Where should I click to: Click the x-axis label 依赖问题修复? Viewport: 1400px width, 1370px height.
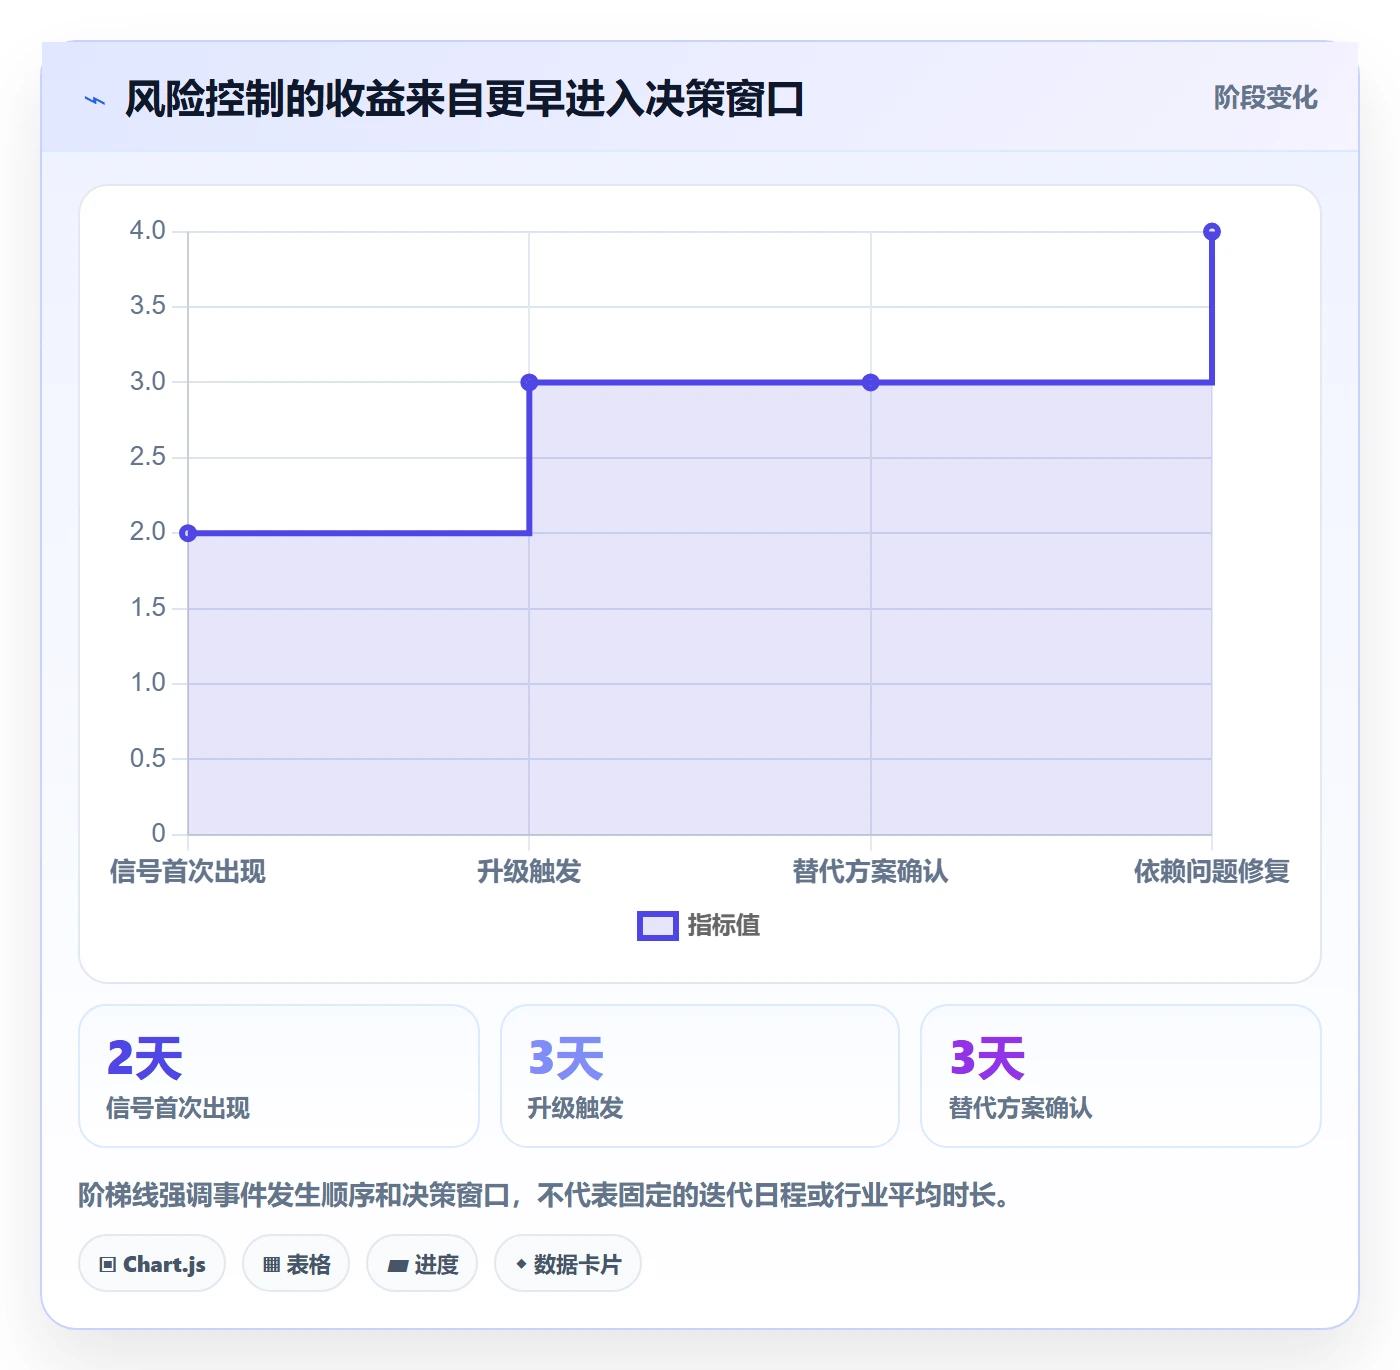[x=1212, y=872]
